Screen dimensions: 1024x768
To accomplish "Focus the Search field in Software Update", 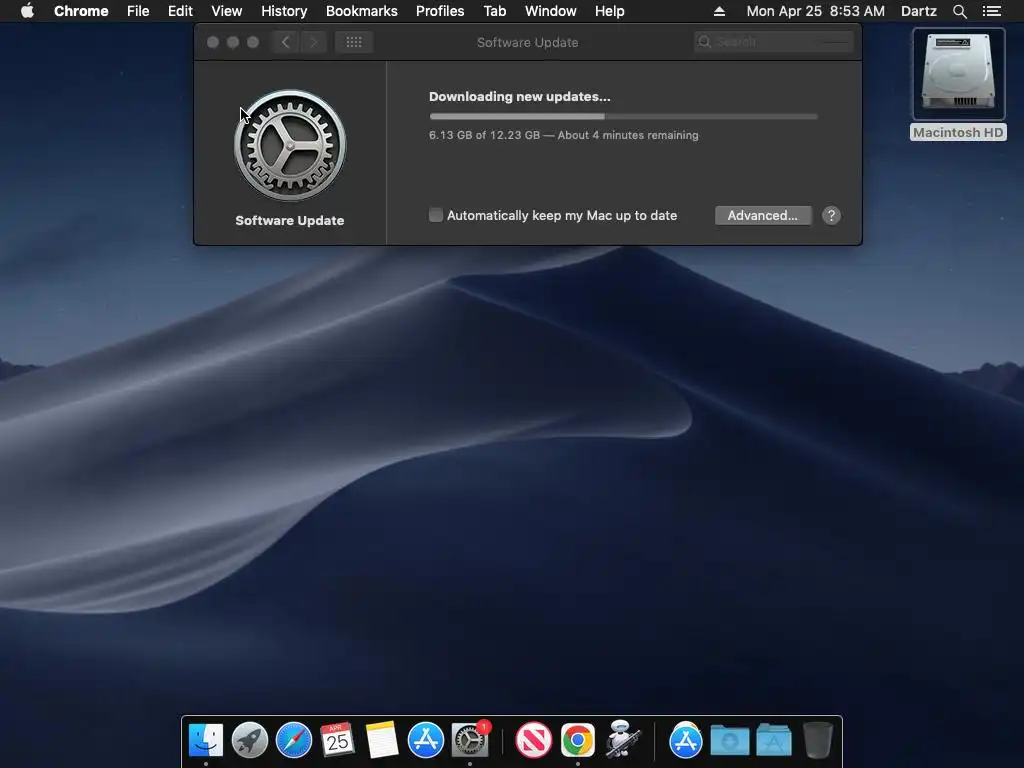I will (x=773, y=42).
